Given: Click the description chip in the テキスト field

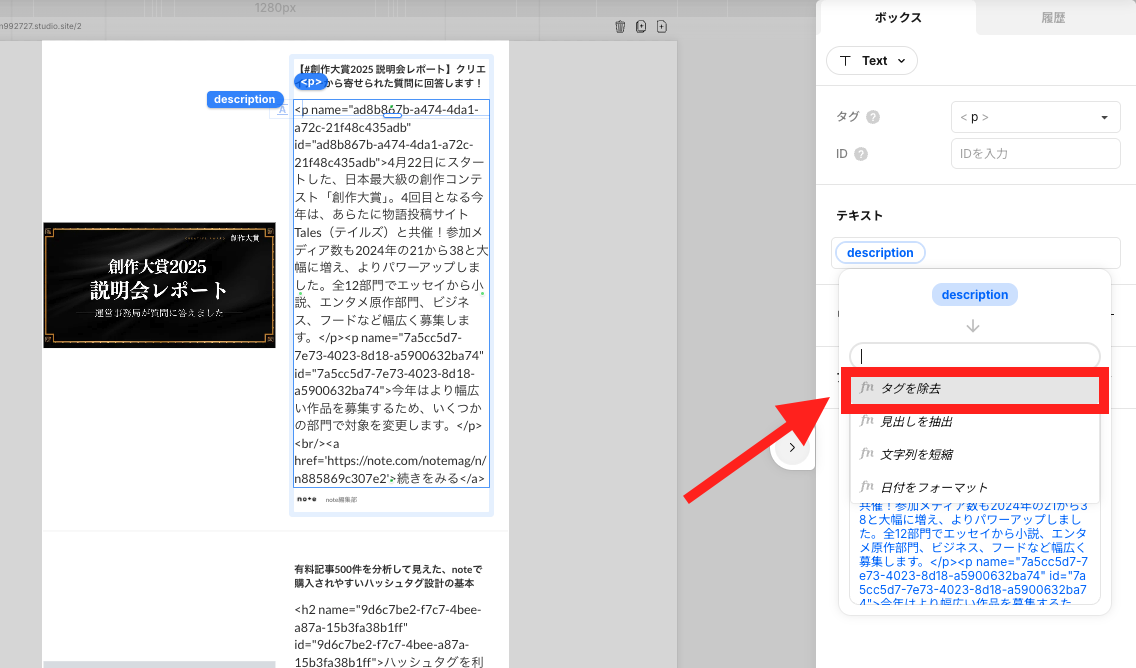Looking at the screenshot, I should point(880,252).
